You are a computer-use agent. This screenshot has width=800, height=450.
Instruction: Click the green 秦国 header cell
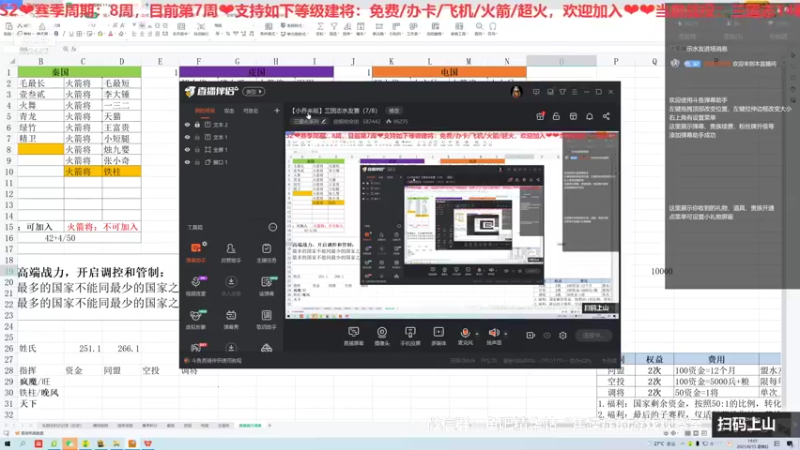79,72
